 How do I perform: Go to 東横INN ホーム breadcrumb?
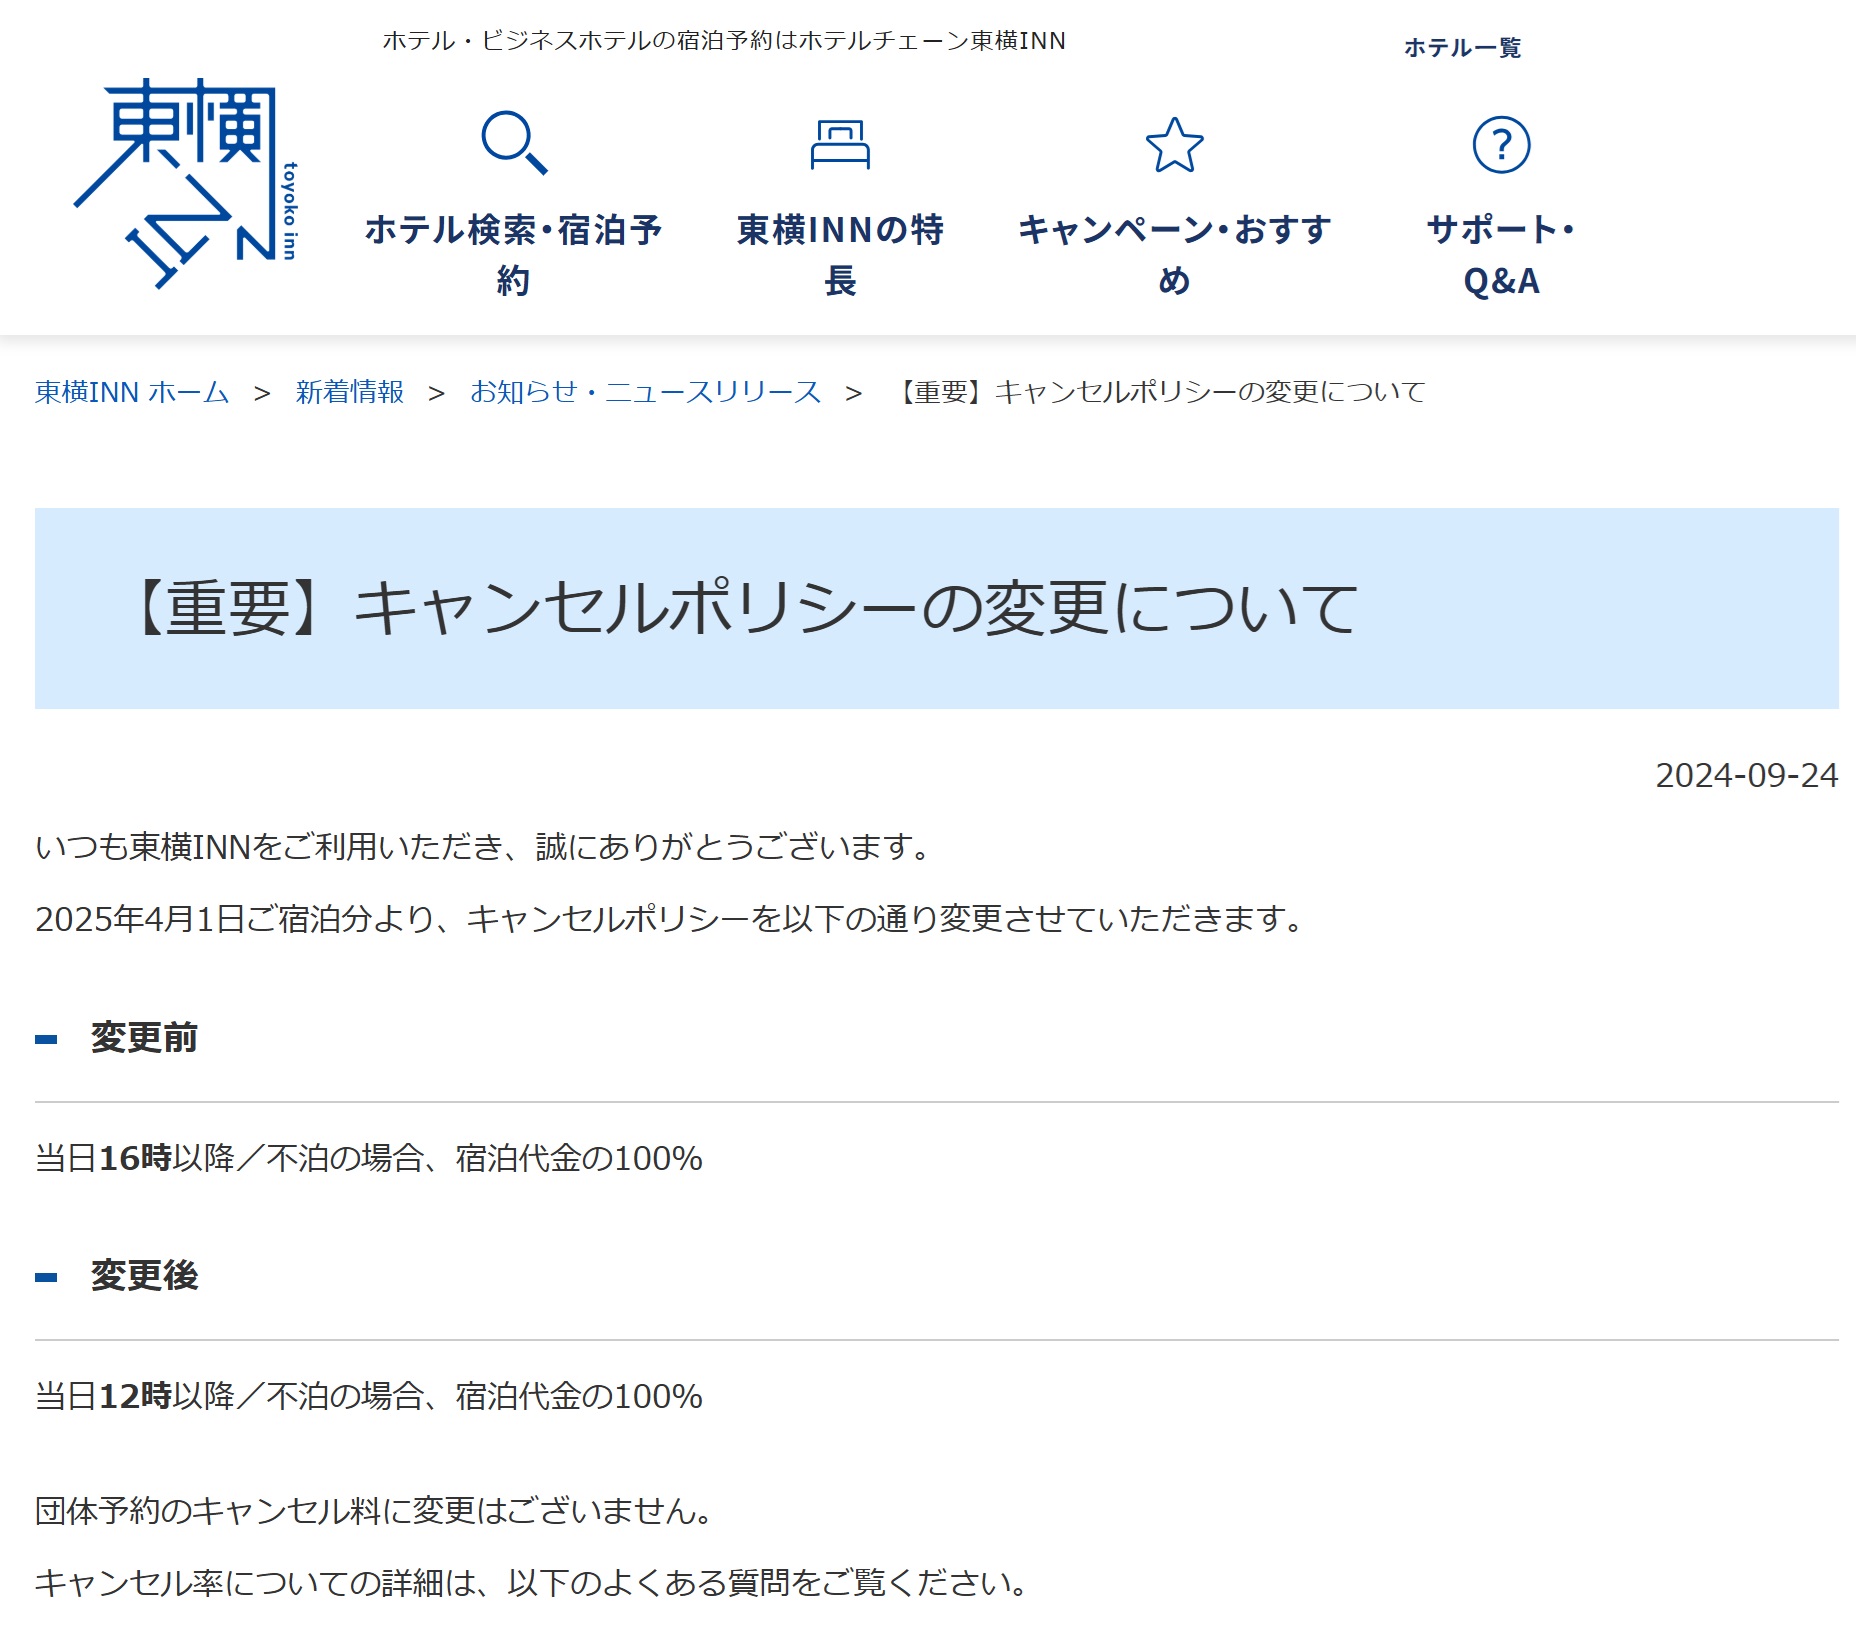click(x=132, y=392)
